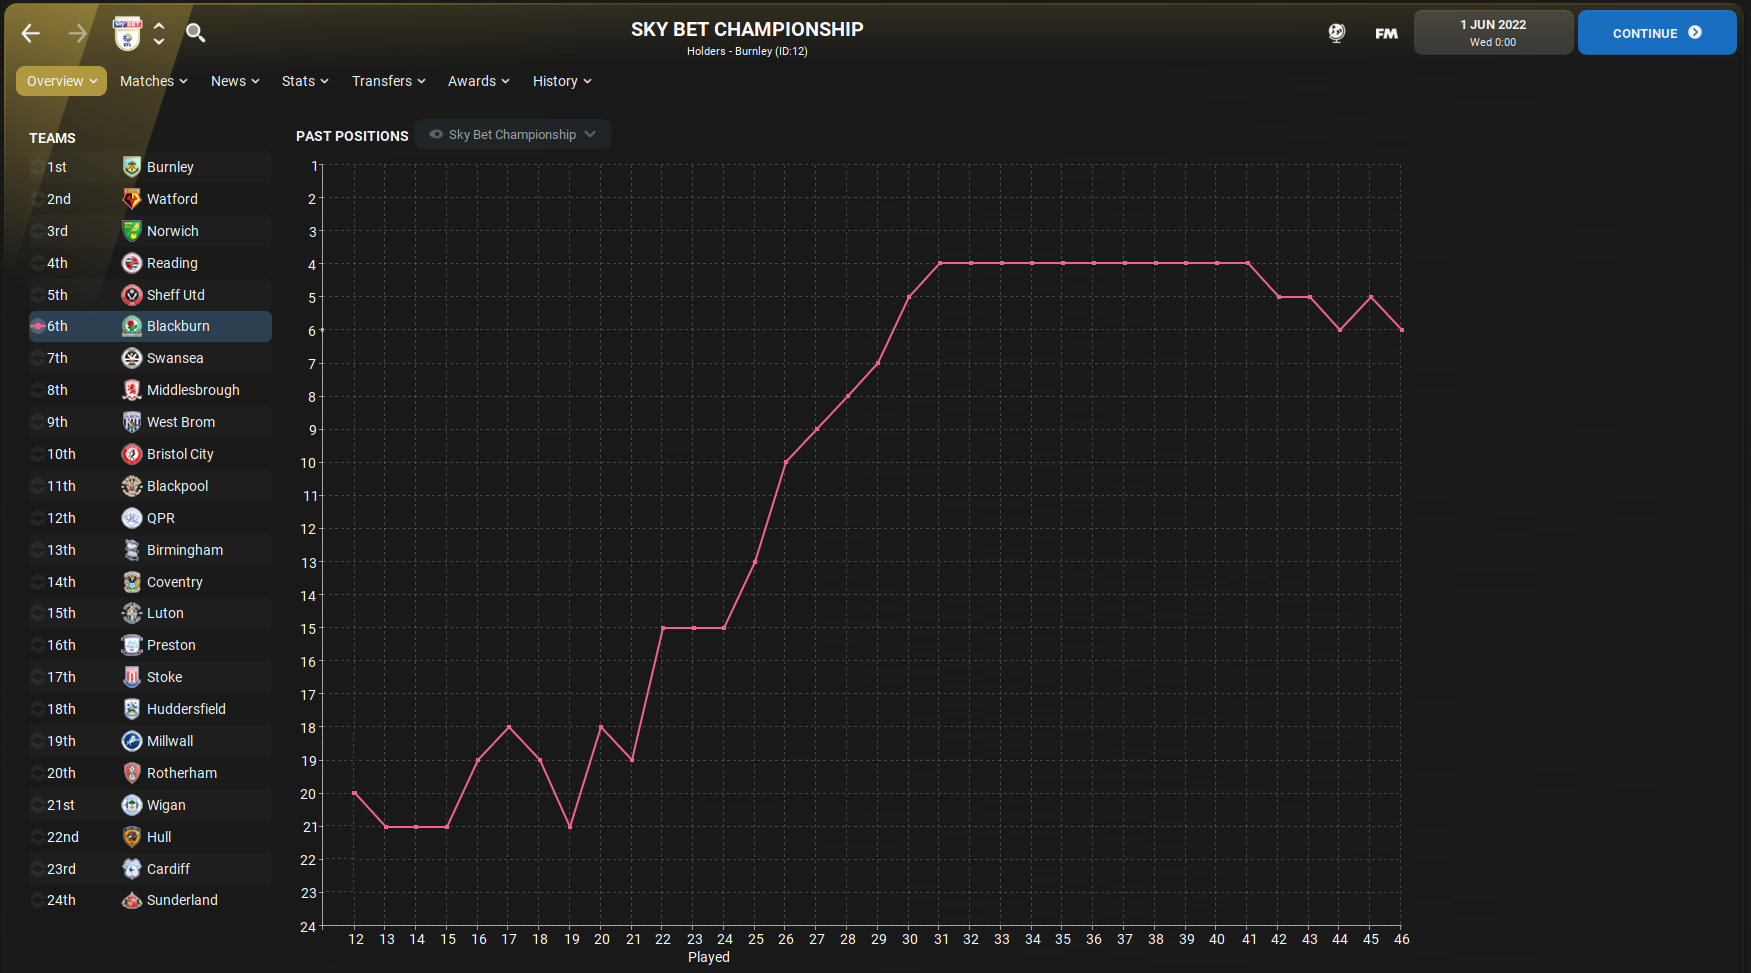Image resolution: width=1751 pixels, height=973 pixels.
Task: Click the Burnley club crest
Action: (132, 167)
